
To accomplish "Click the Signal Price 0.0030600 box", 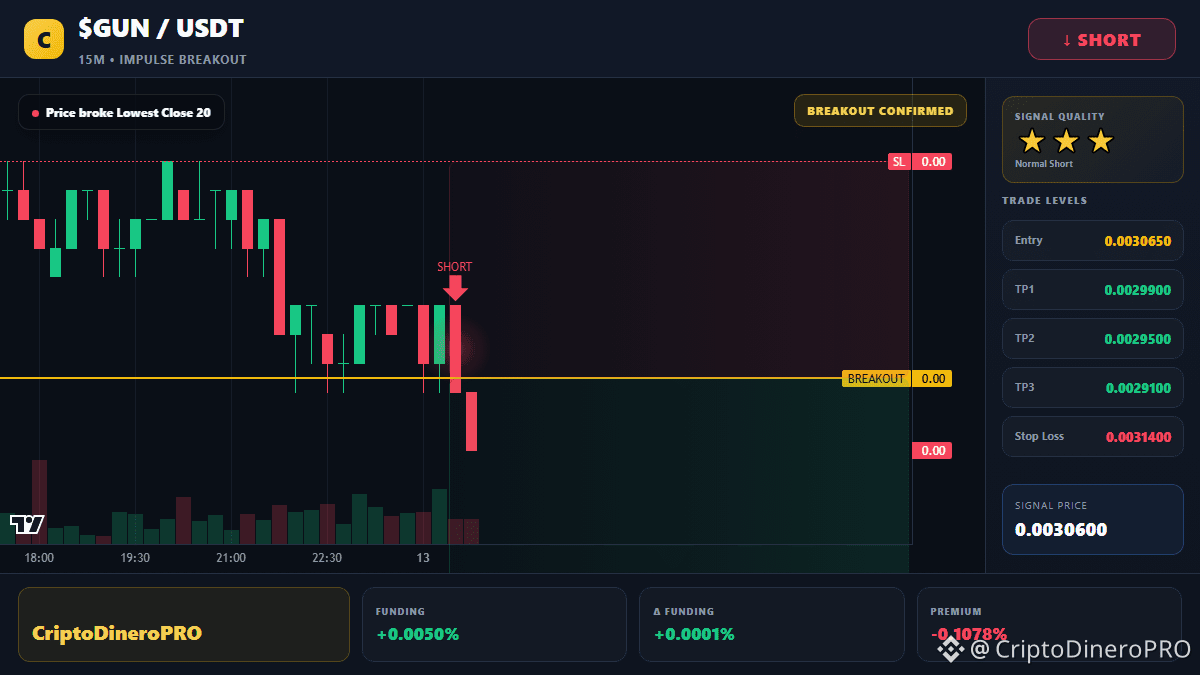I will coord(1093,519).
